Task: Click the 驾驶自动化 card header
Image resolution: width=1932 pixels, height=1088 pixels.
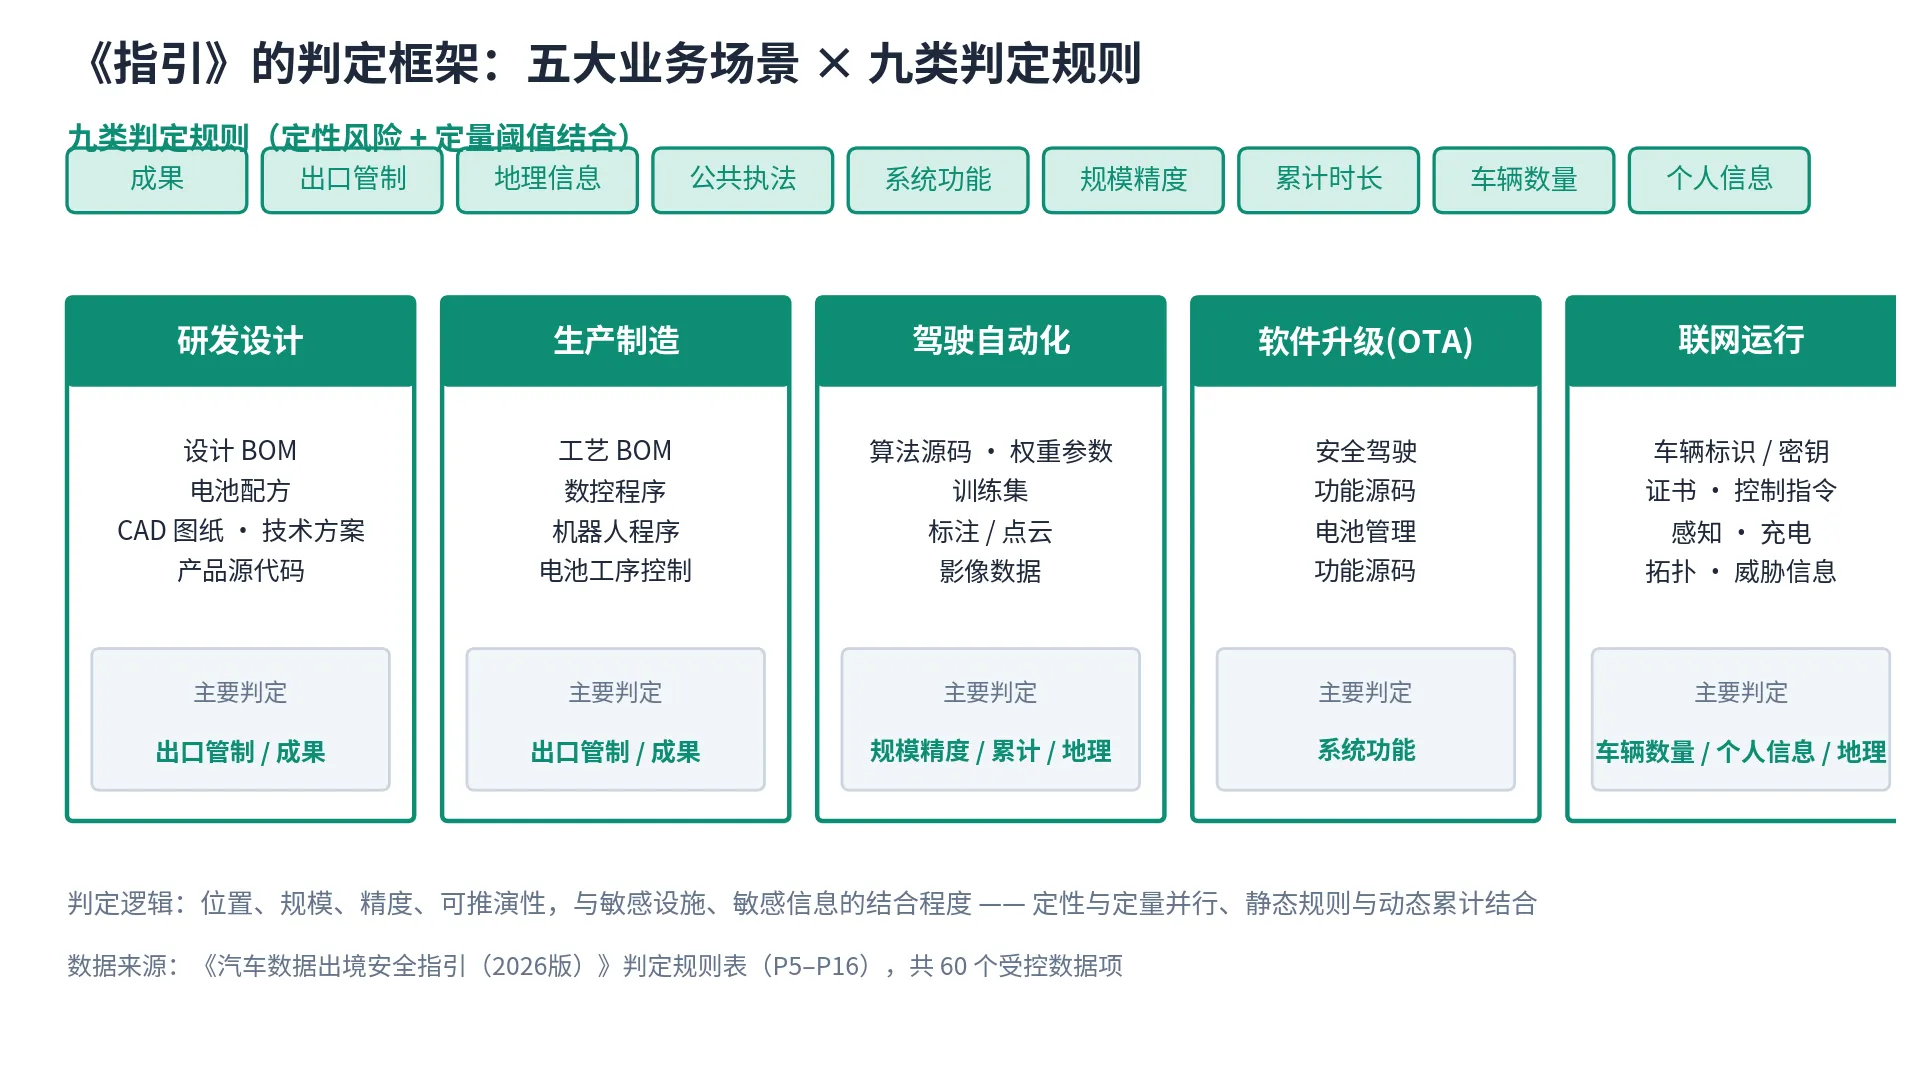Action: tap(991, 342)
